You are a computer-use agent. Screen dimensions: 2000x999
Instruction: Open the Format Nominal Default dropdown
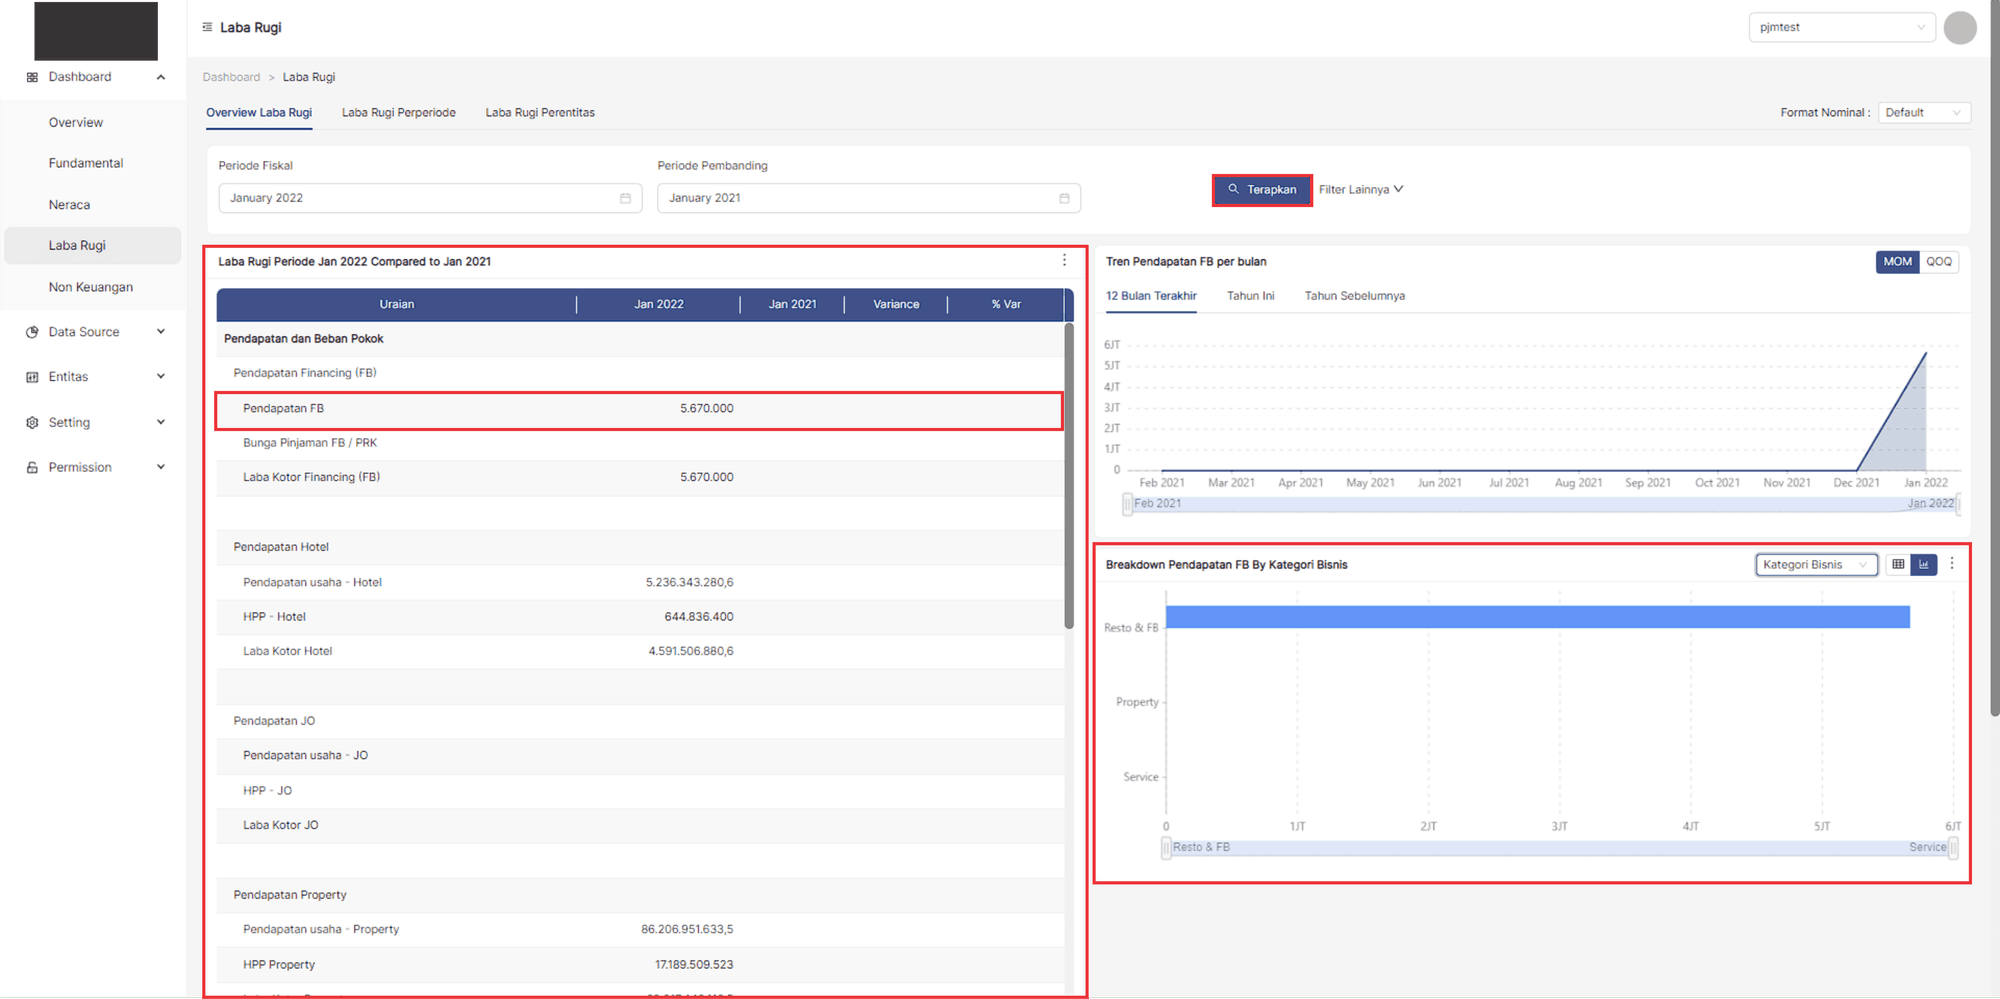[x=1923, y=113]
